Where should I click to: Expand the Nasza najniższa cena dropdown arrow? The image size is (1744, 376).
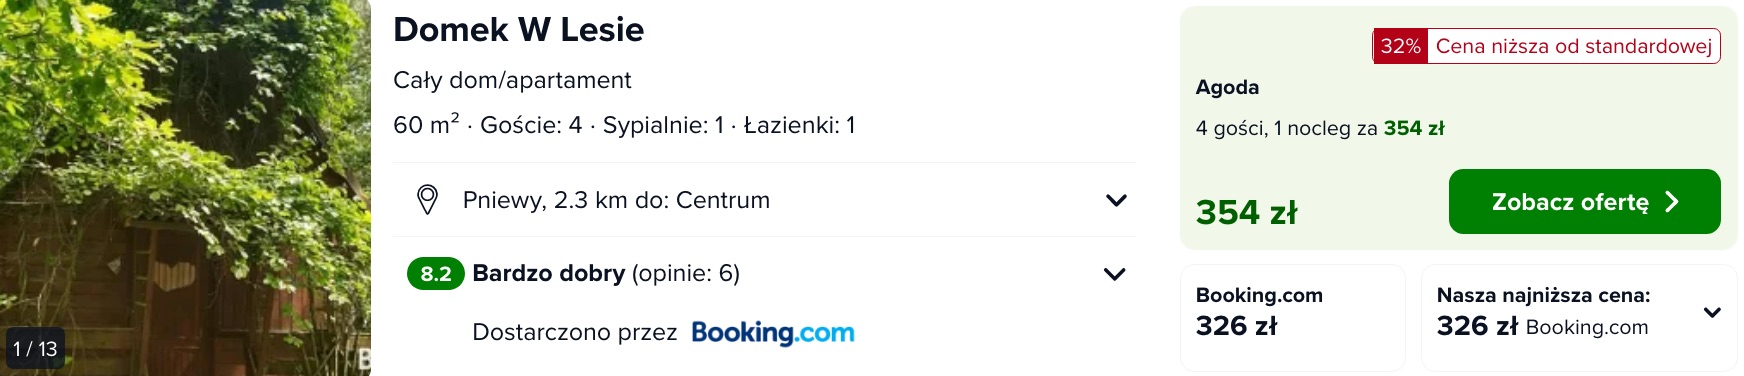click(x=1712, y=312)
